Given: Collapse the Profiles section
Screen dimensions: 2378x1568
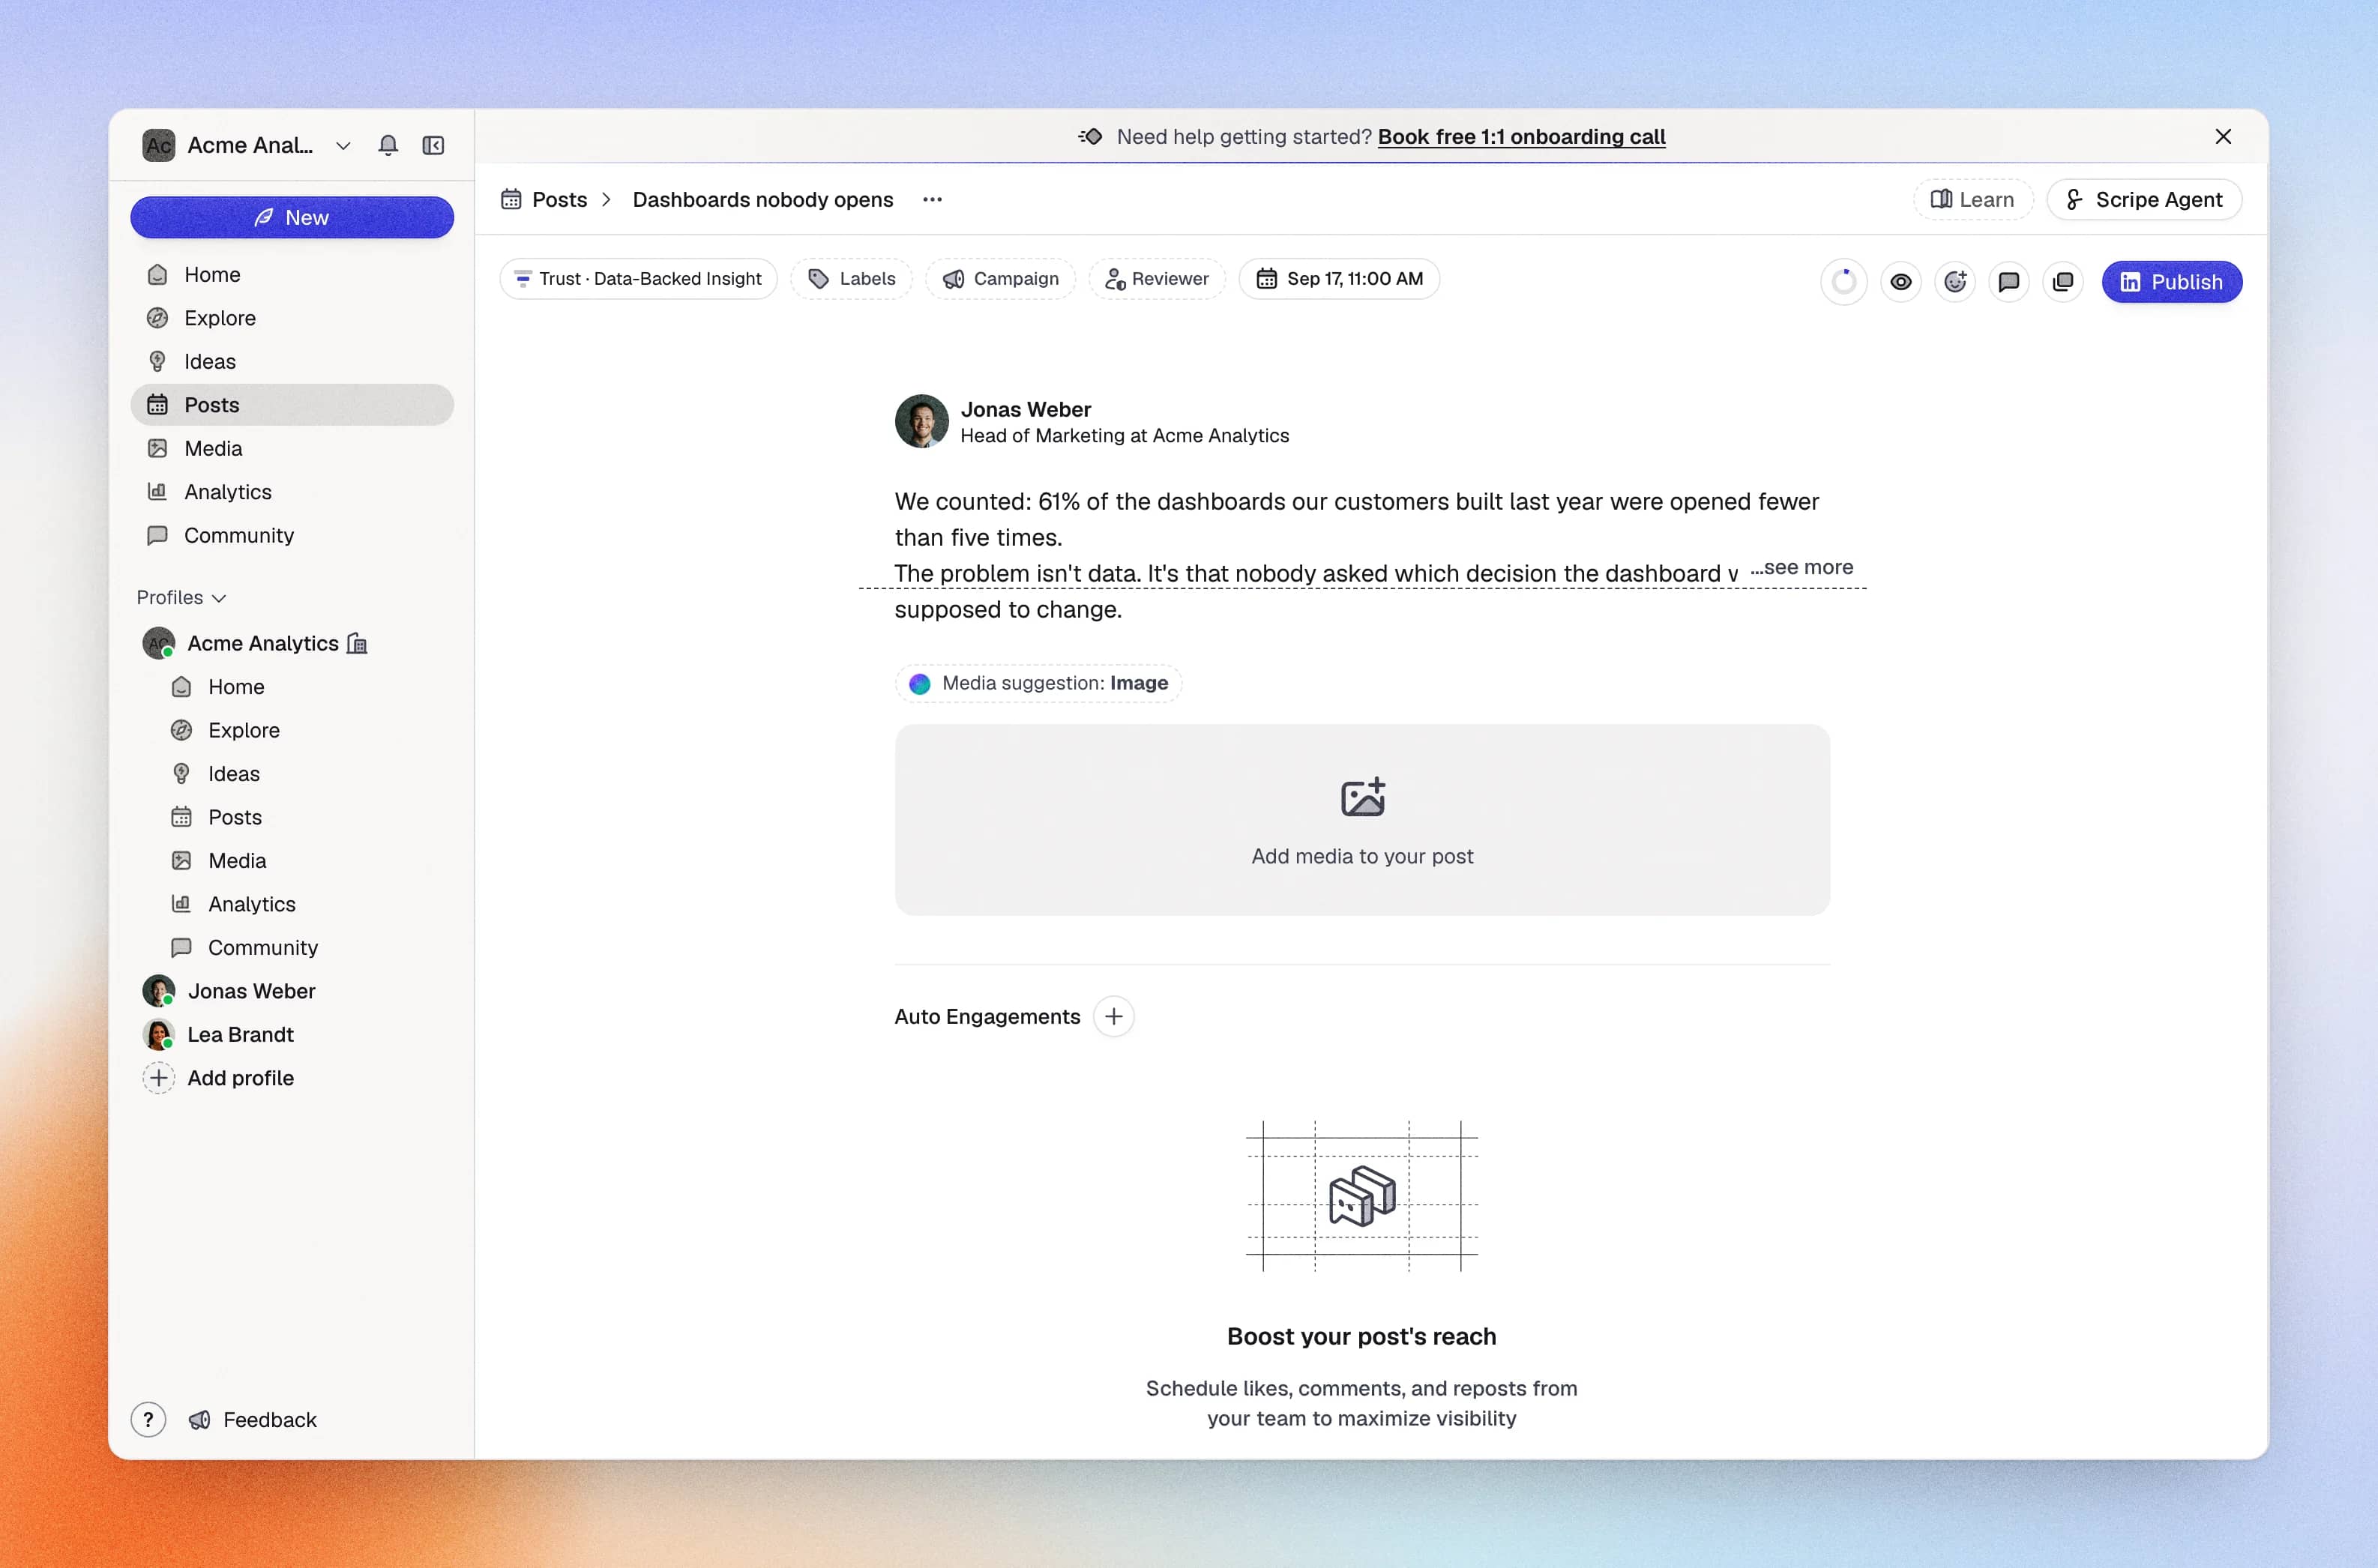Looking at the screenshot, I should 181,597.
